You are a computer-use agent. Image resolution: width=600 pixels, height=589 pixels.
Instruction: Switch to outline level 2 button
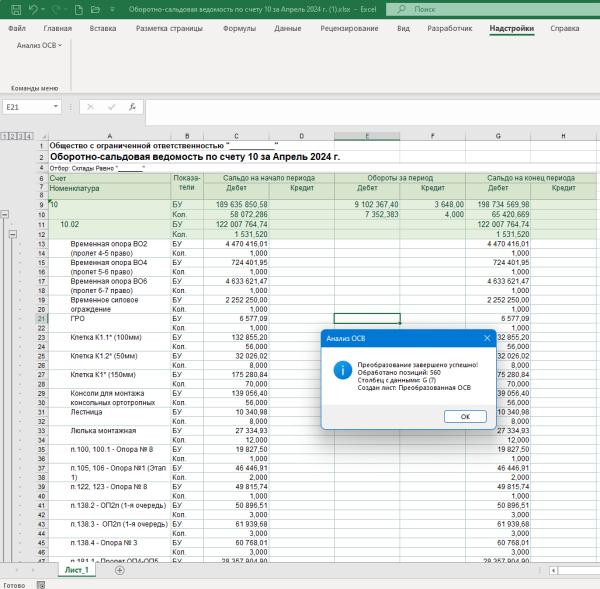tap(13, 136)
